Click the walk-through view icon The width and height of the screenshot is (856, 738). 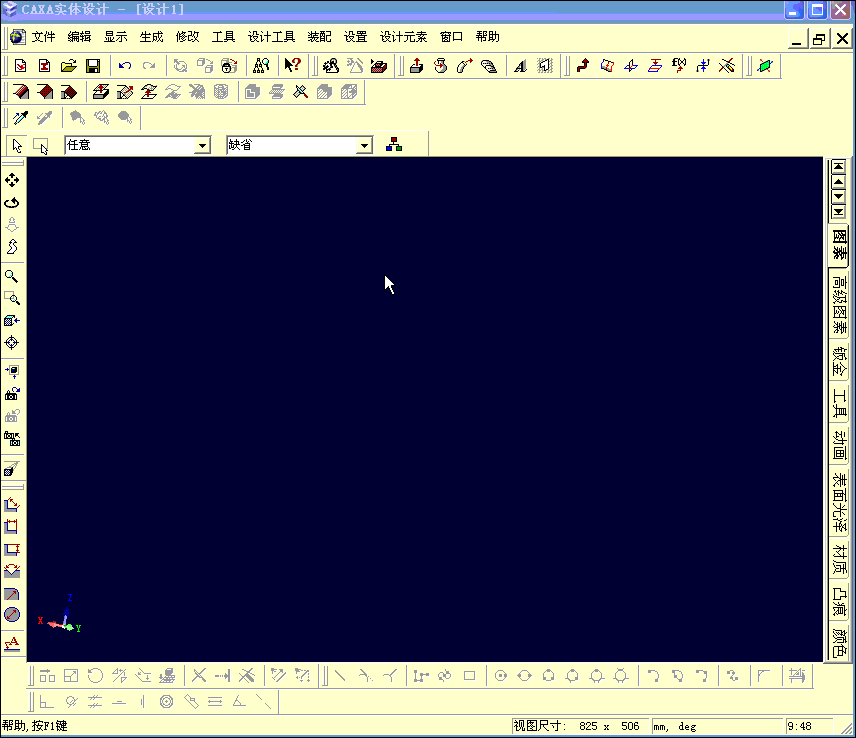11,247
